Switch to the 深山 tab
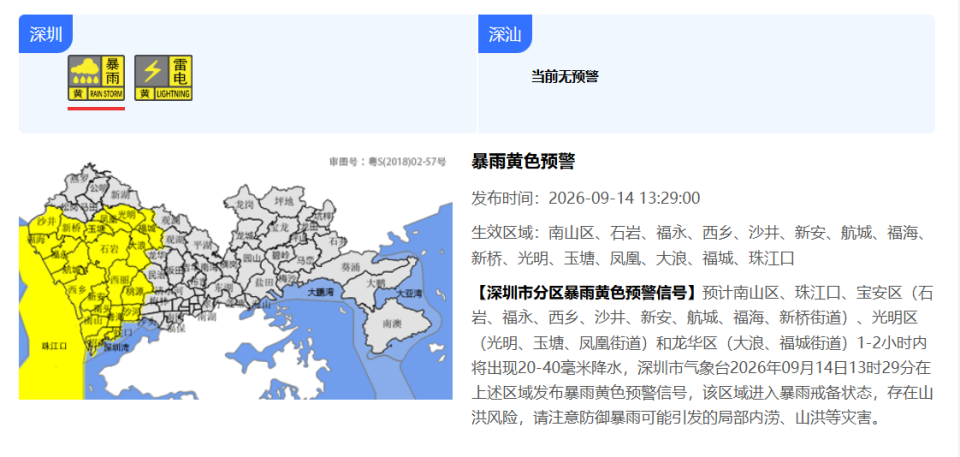 pos(505,34)
